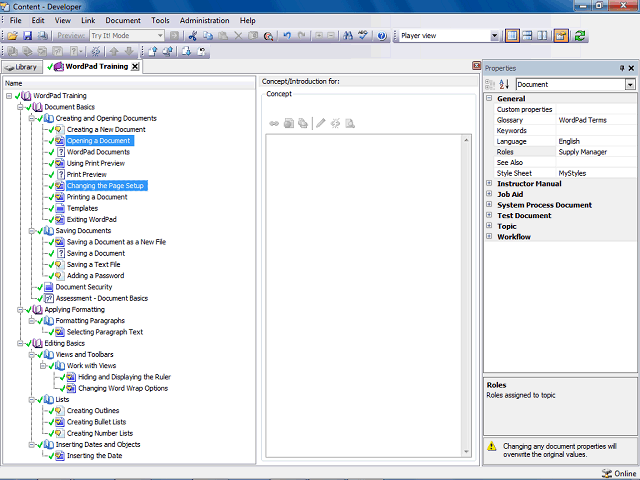The image size is (640, 480).
Task: Click the red close-document button near Properties
Action: pyautogui.click(x=476, y=65)
